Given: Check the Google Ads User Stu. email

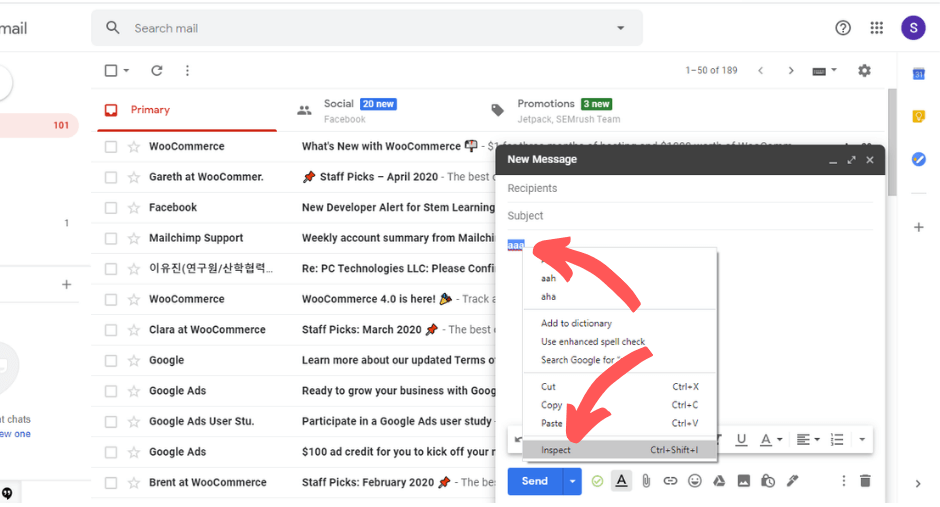Looking at the screenshot, I should coord(111,421).
